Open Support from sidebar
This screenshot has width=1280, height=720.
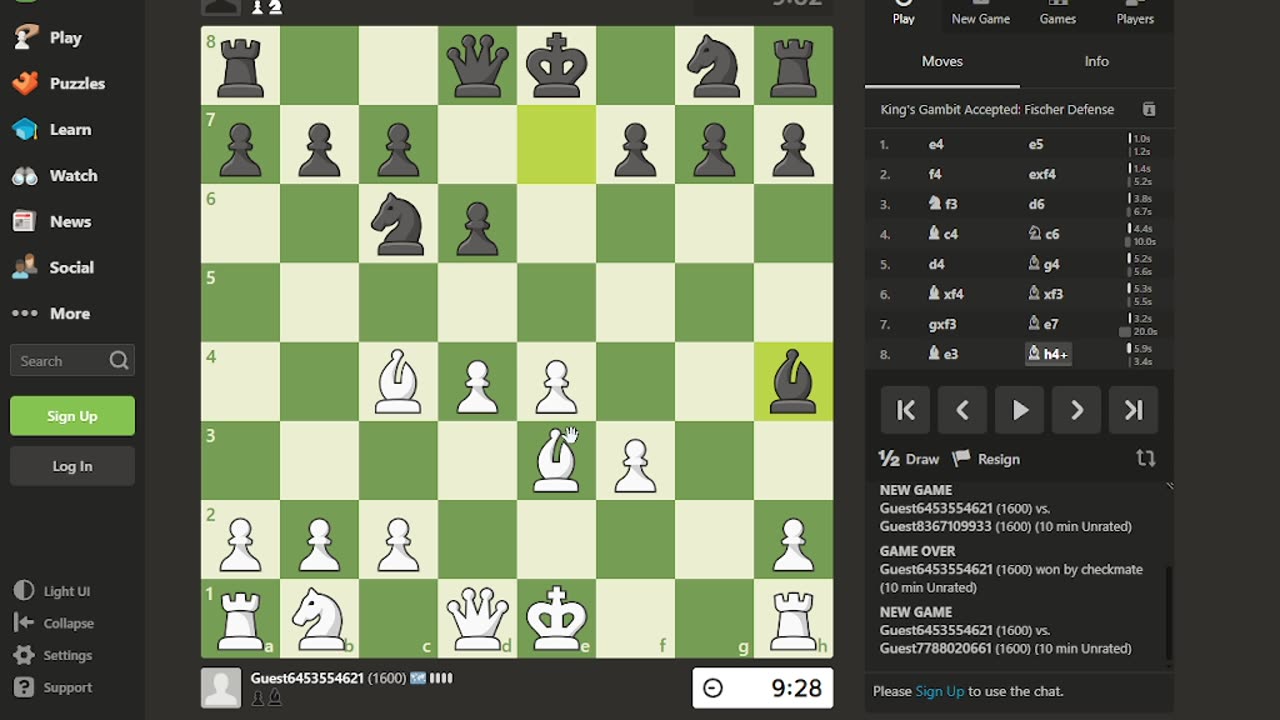point(54,687)
